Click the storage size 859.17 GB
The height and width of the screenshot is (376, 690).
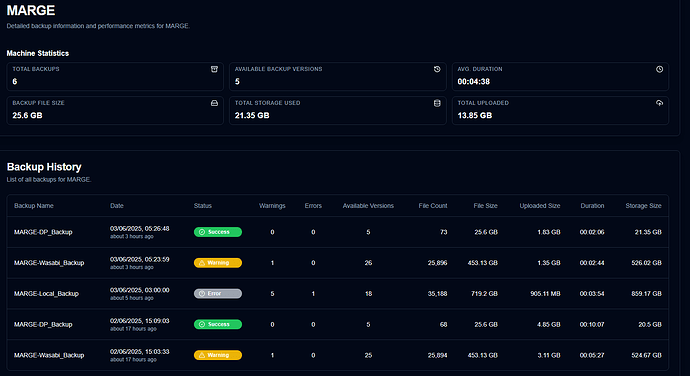646,294
